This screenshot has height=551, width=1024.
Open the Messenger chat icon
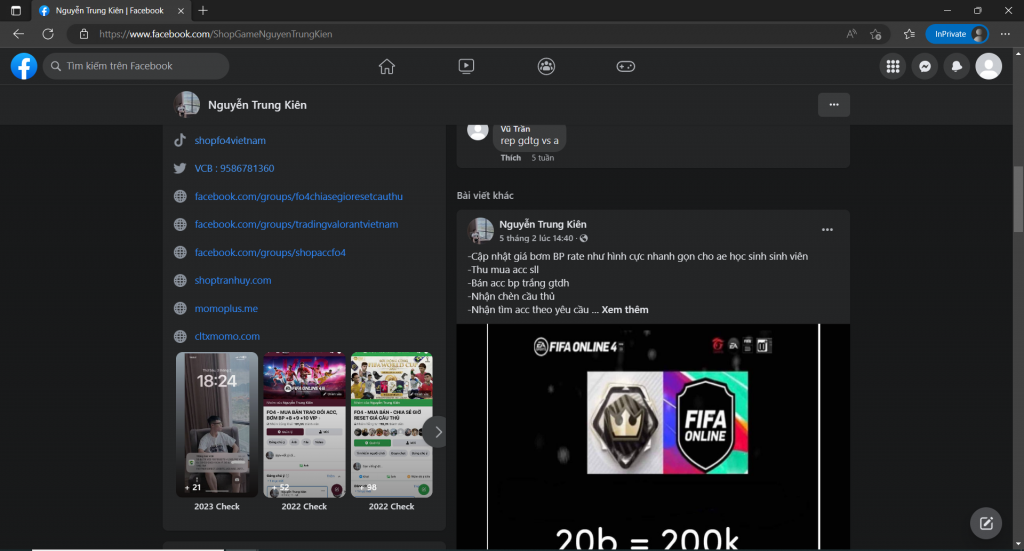(926, 66)
